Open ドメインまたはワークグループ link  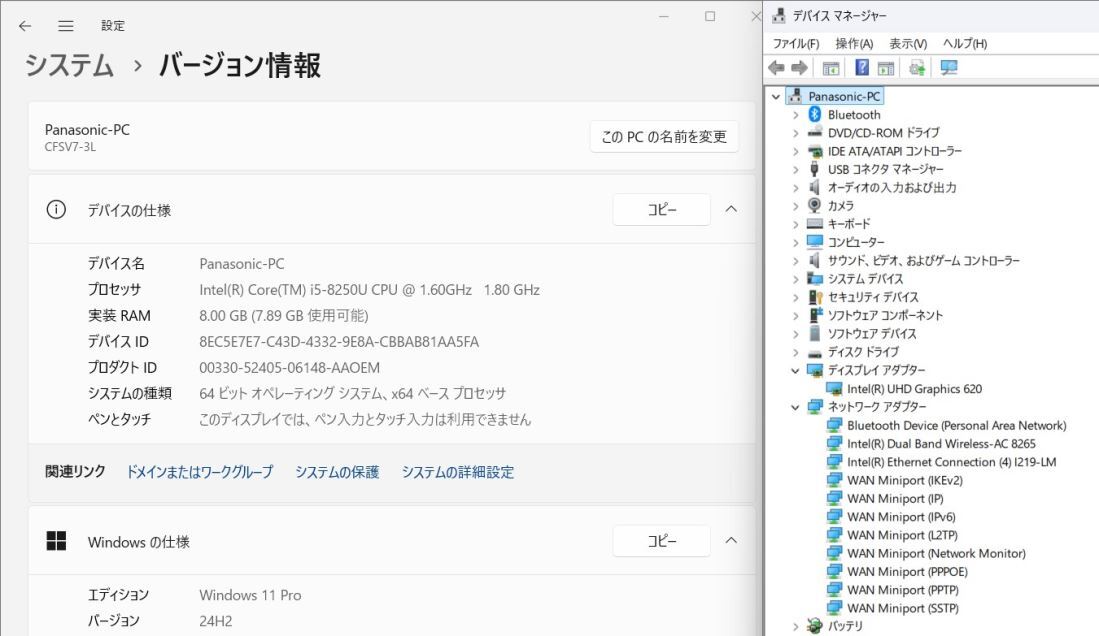click(x=200, y=472)
